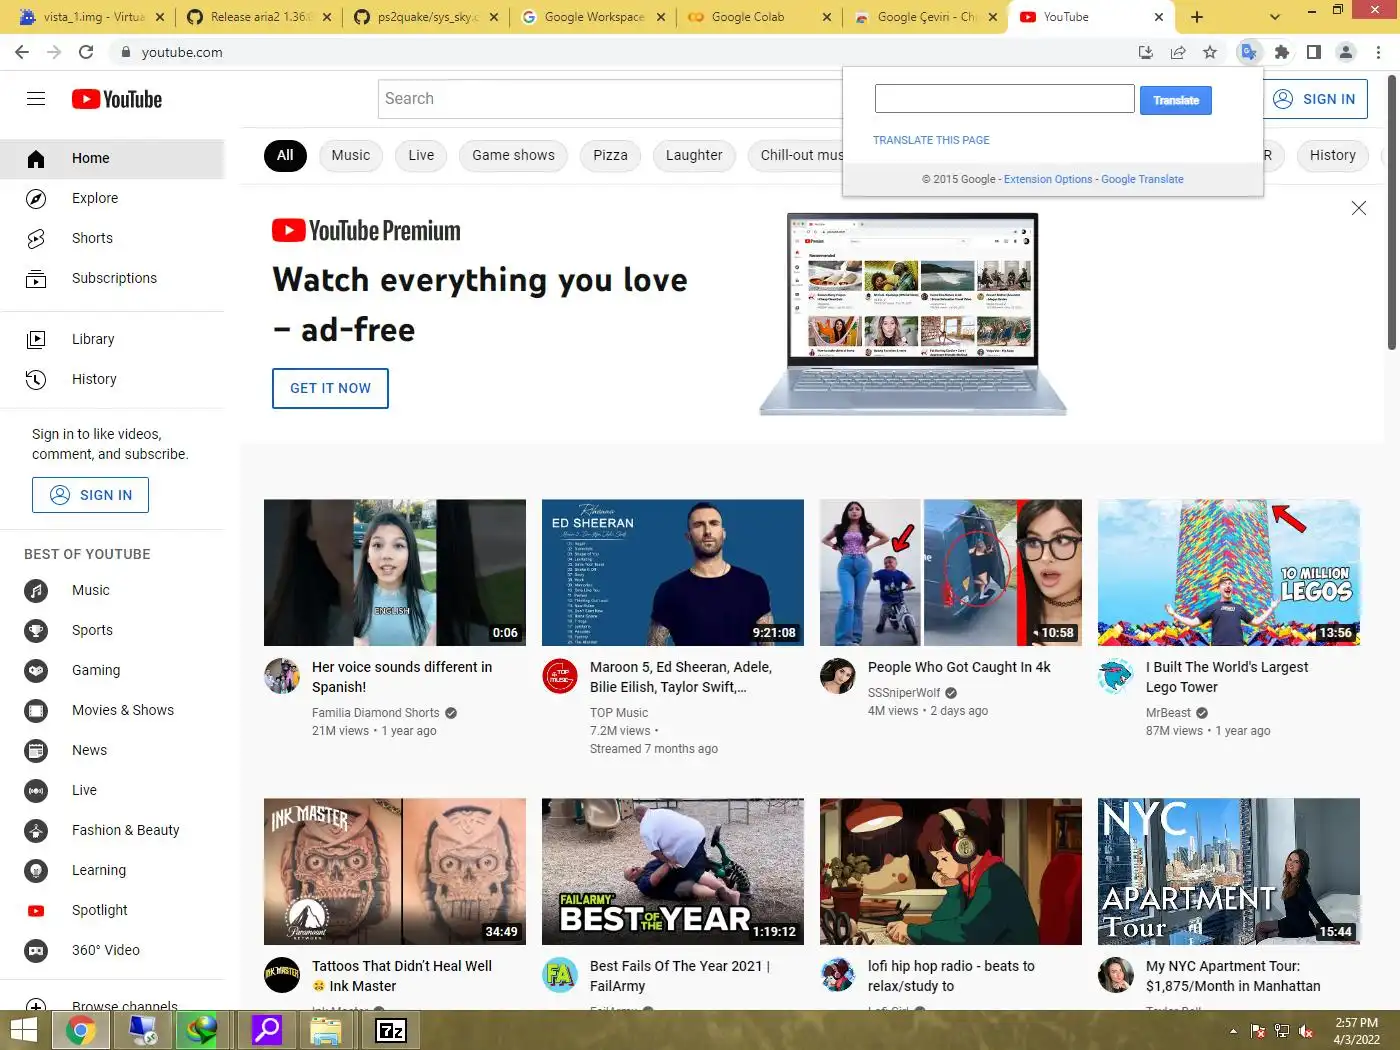Click the Translate button in popup

(1176, 100)
